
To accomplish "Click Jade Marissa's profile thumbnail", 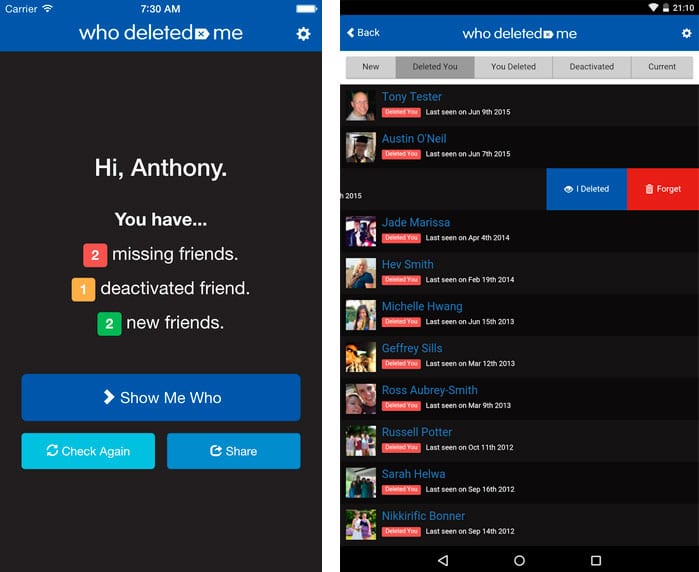I will click(360, 231).
